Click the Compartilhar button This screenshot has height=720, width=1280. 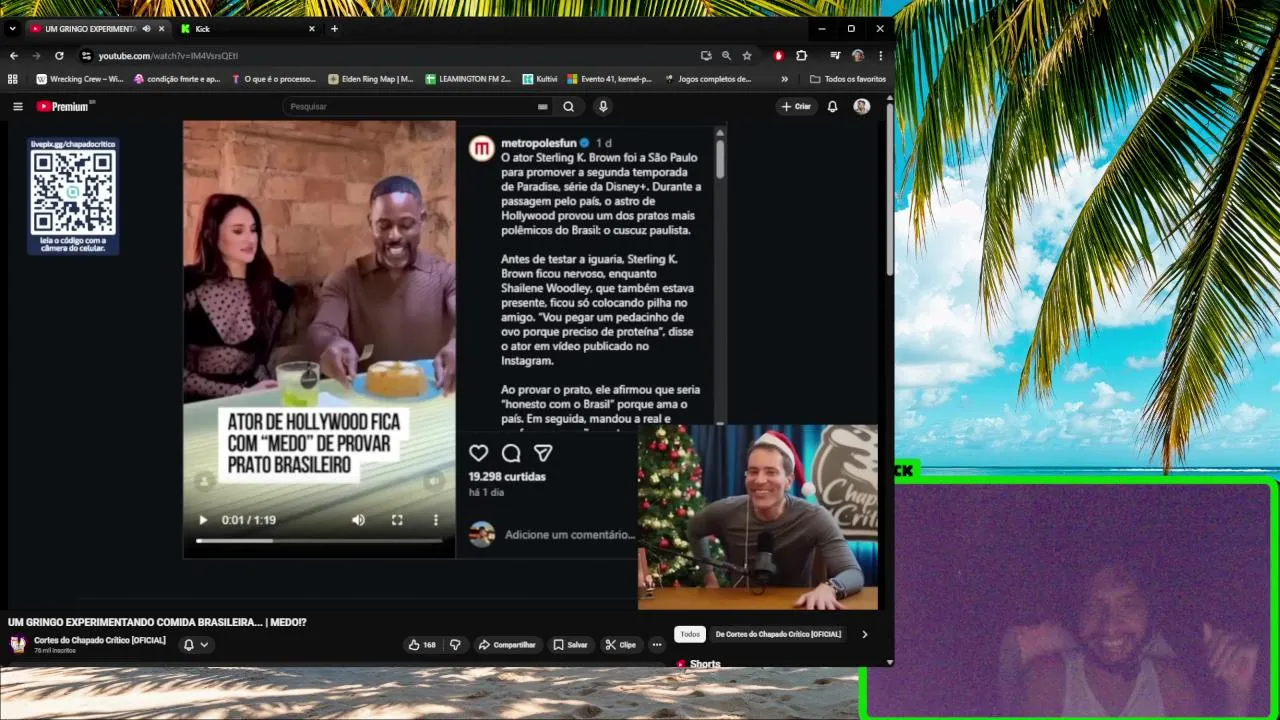(x=507, y=645)
